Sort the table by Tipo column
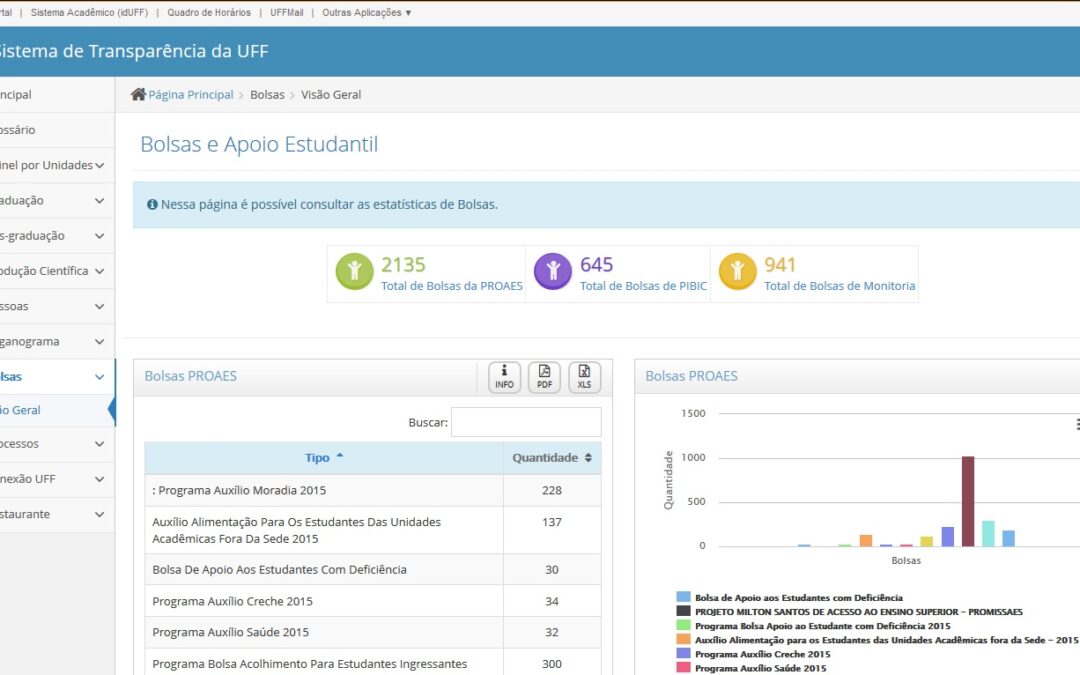Image resolution: width=1080 pixels, height=675 pixels. (323, 458)
